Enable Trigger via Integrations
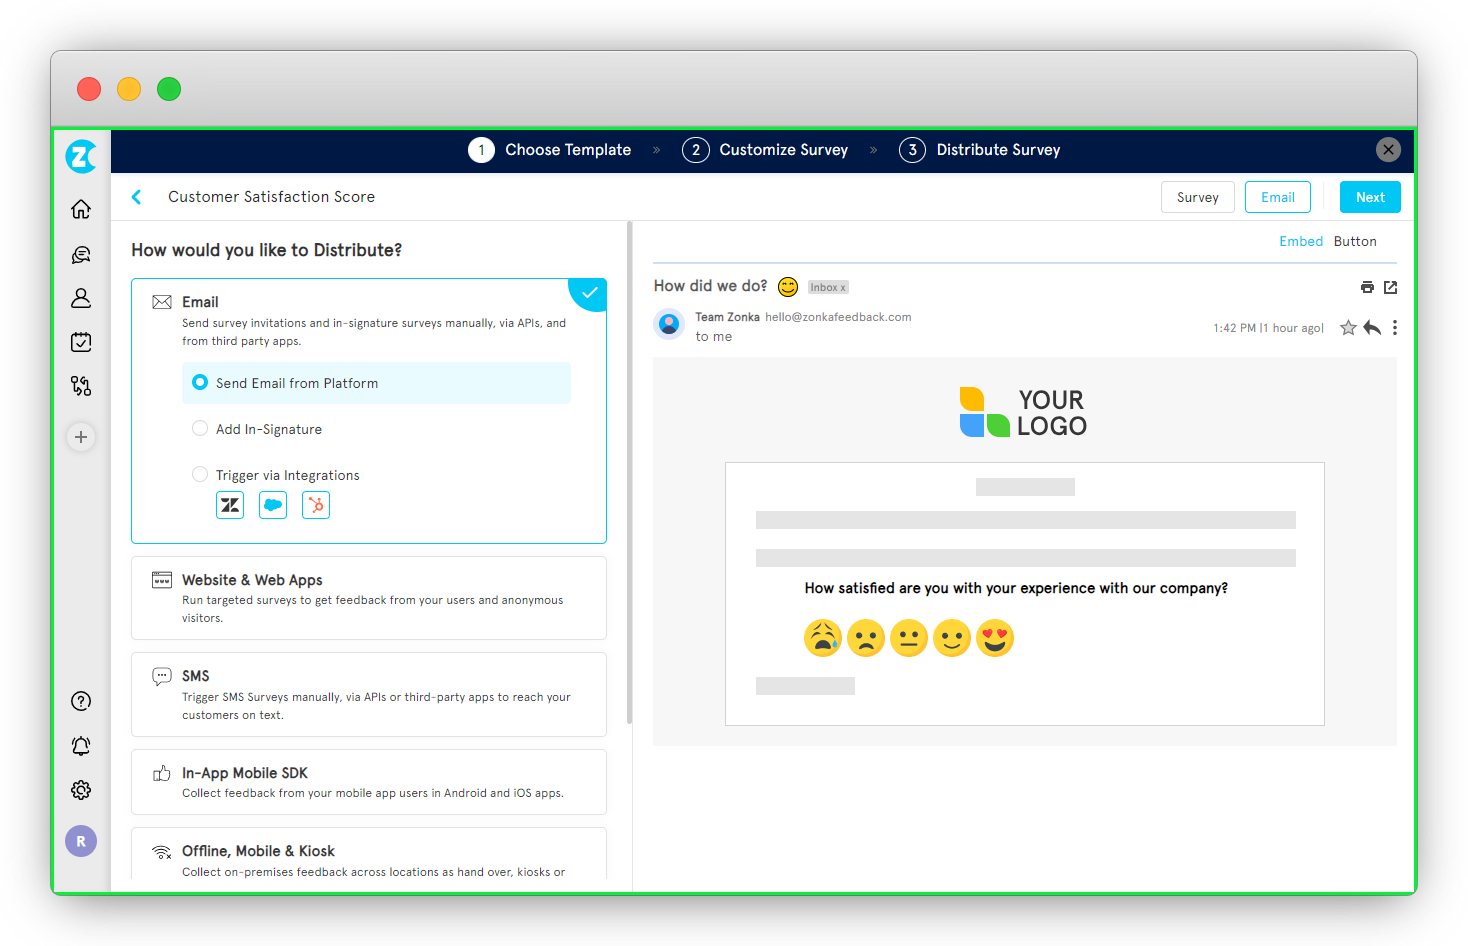 [x=200, y=474]
